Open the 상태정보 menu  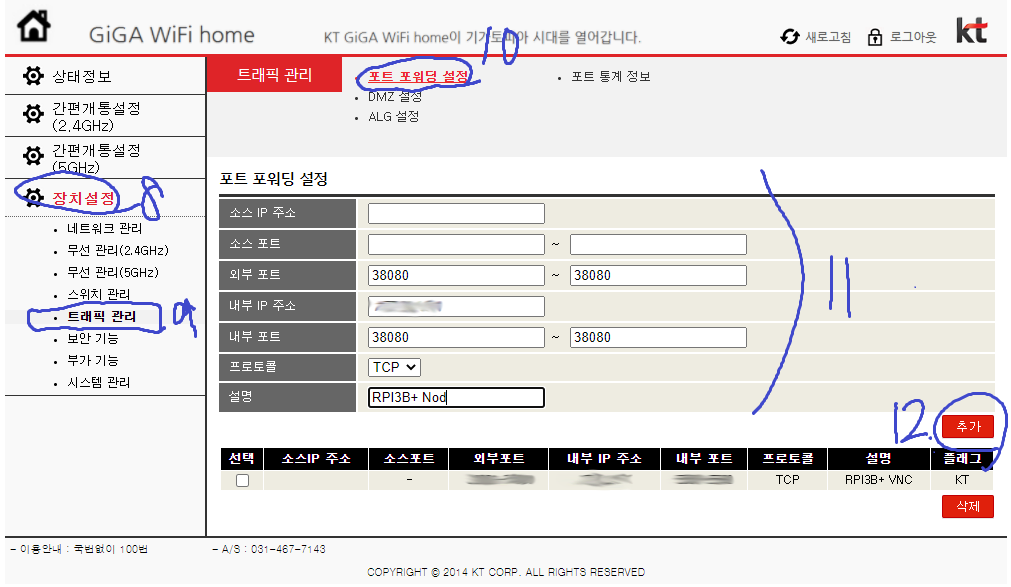tap(82, 76)
